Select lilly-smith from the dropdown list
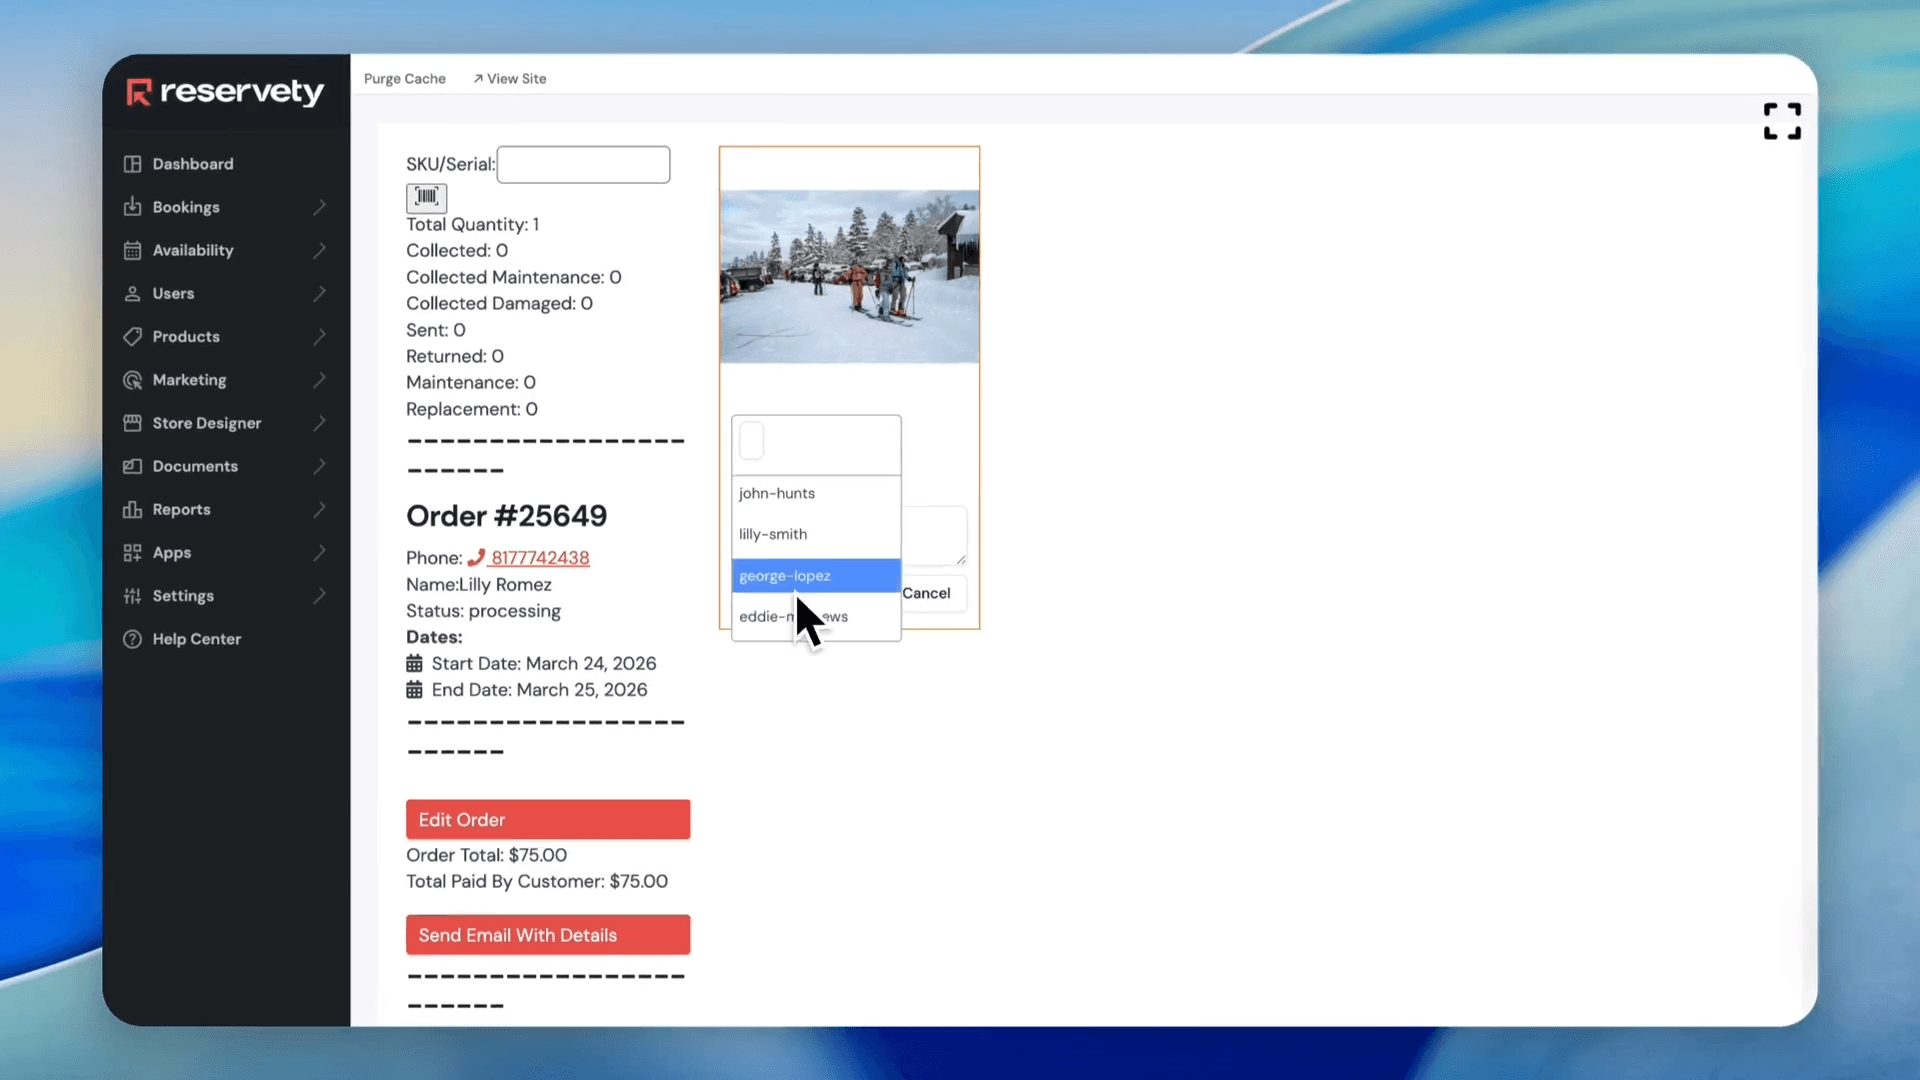This screenshot has width=1920, height=1080. tap(816, 534)
